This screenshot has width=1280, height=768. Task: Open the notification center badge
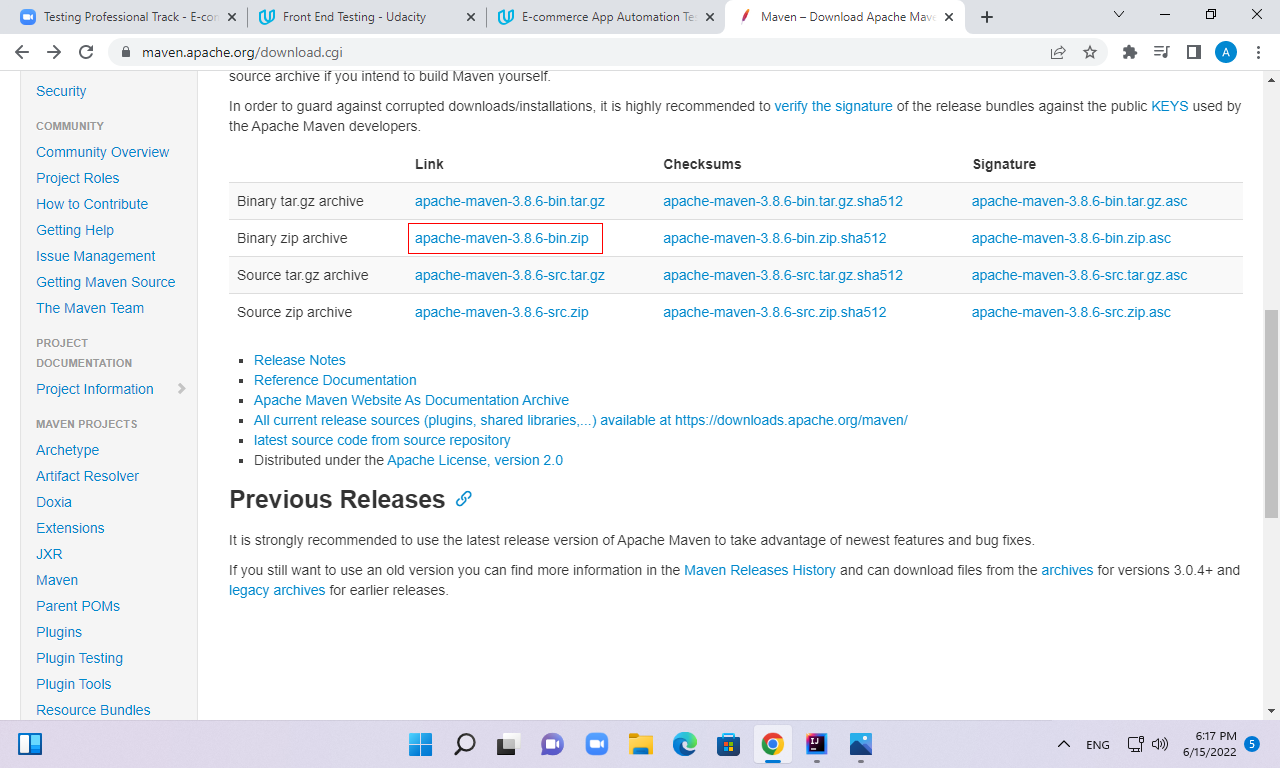(1252, 744)
